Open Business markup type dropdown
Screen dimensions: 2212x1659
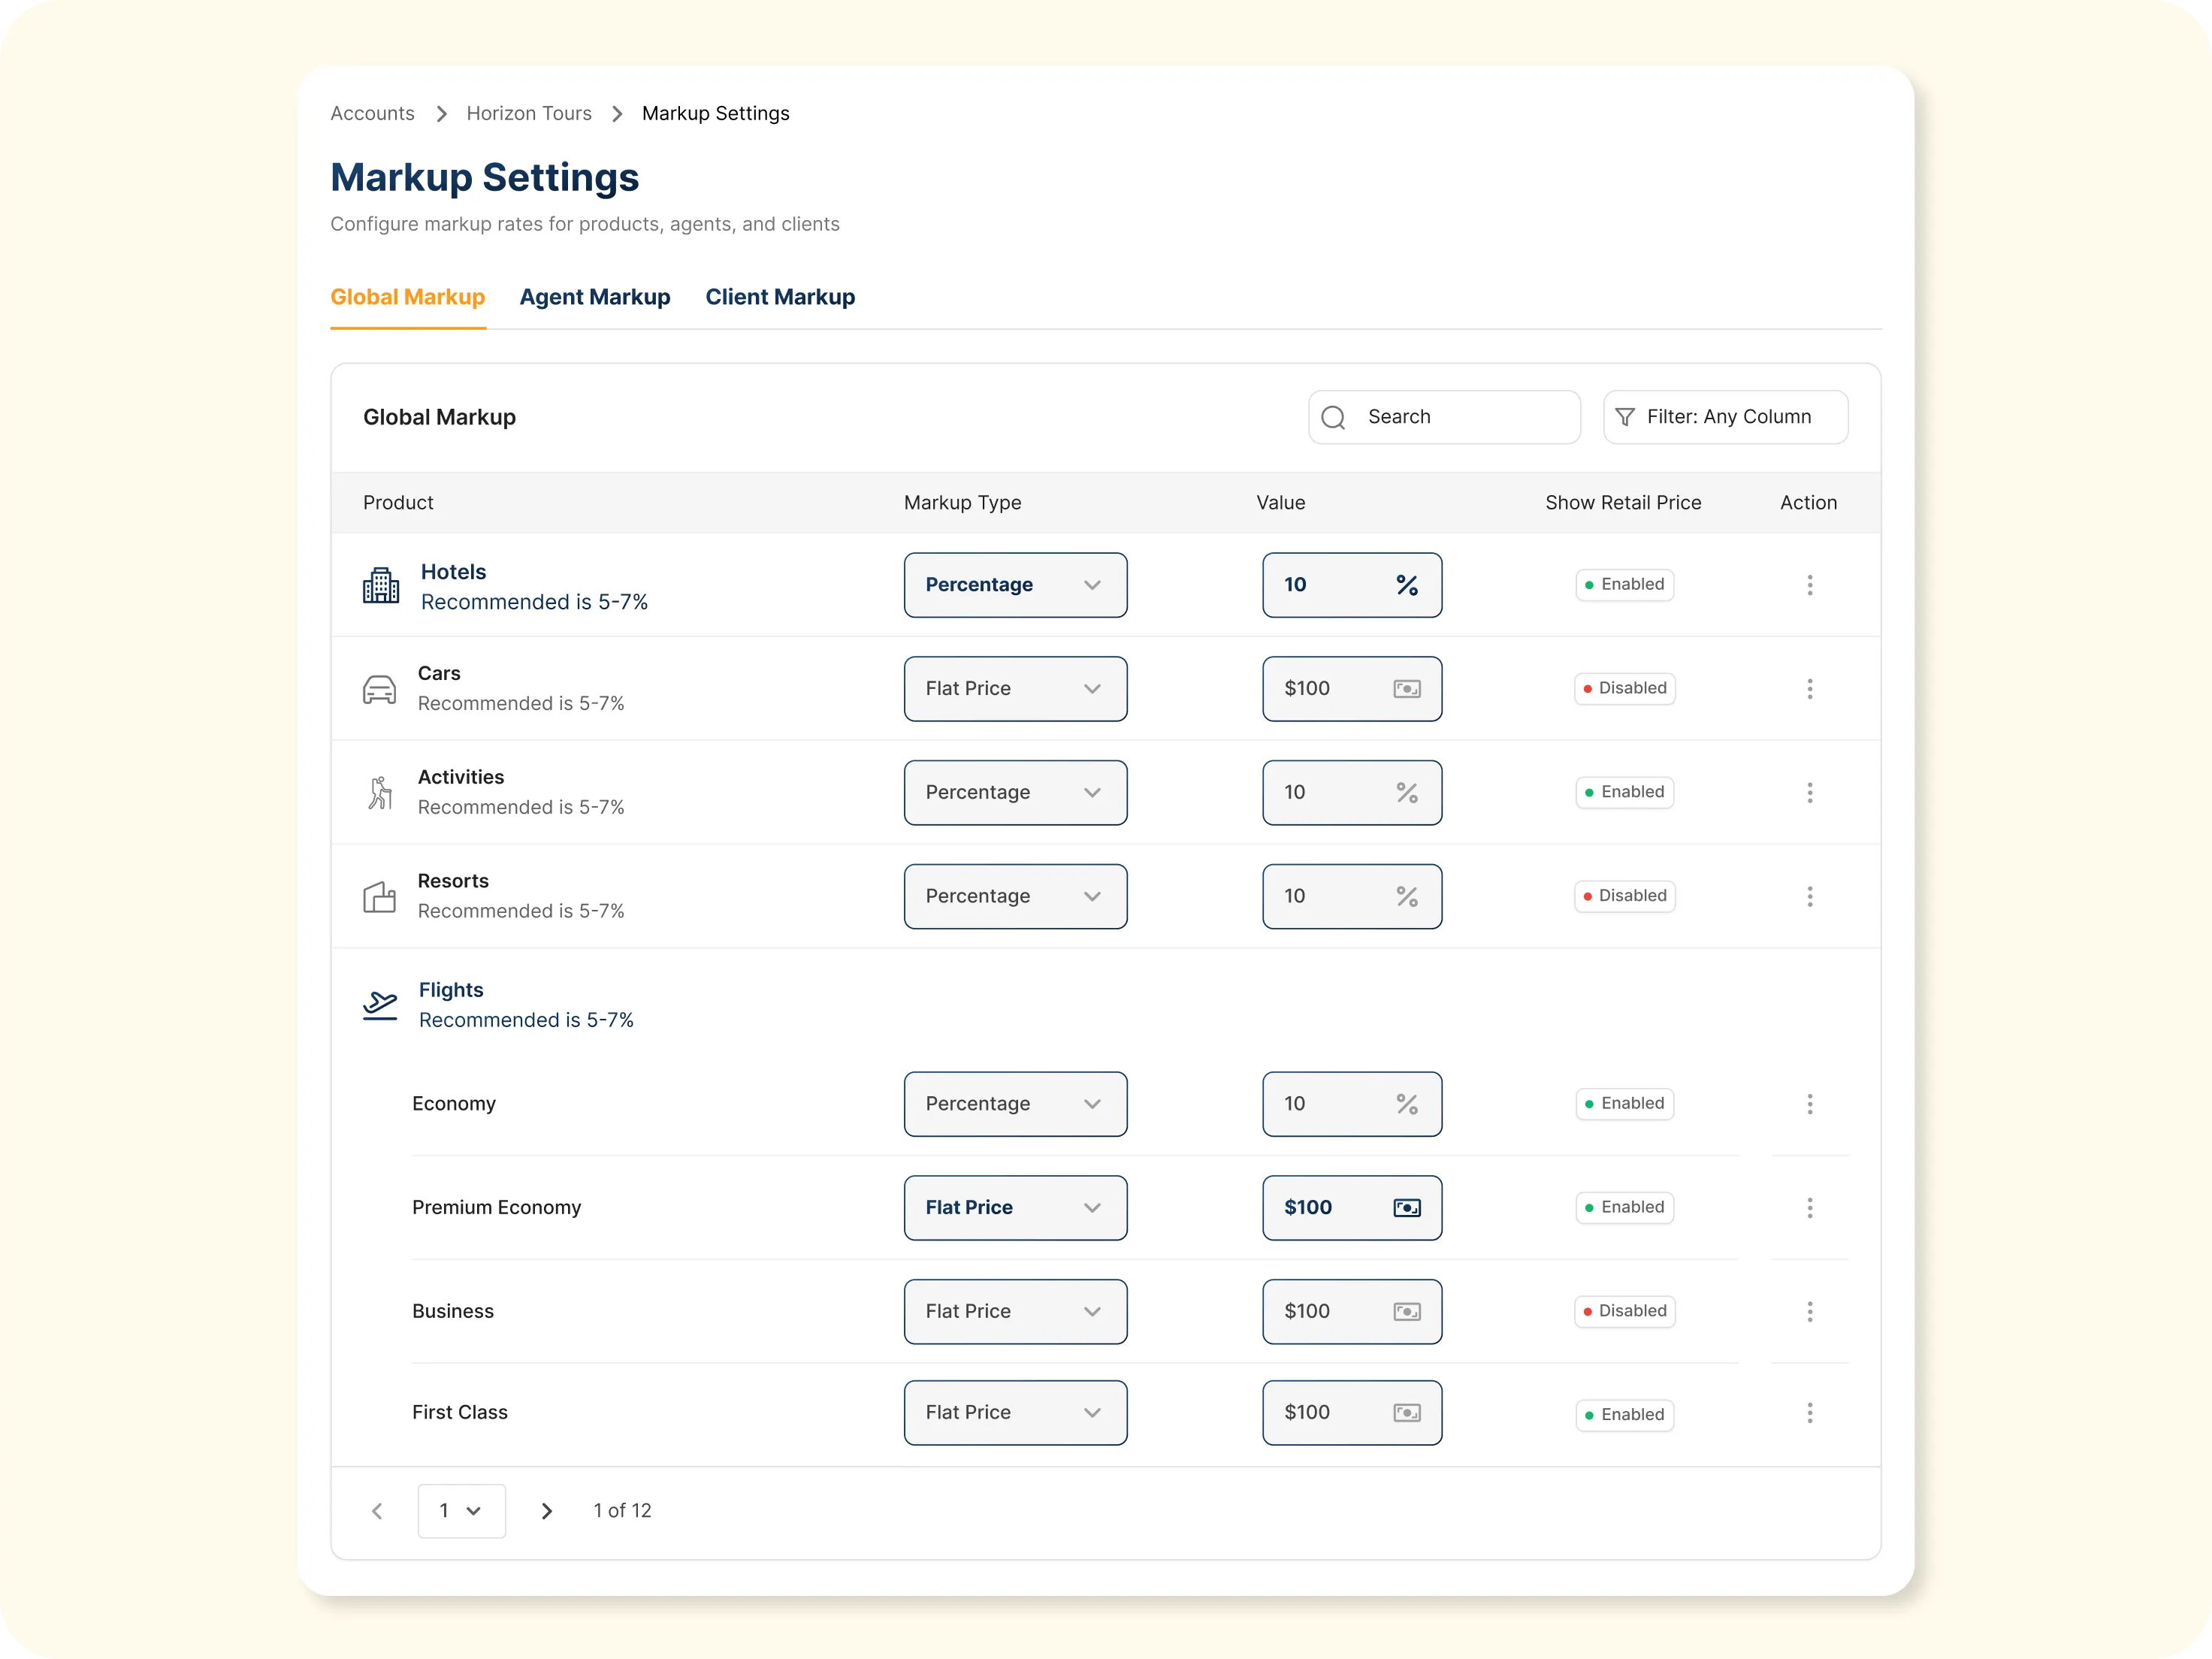coord(1015,1312)
